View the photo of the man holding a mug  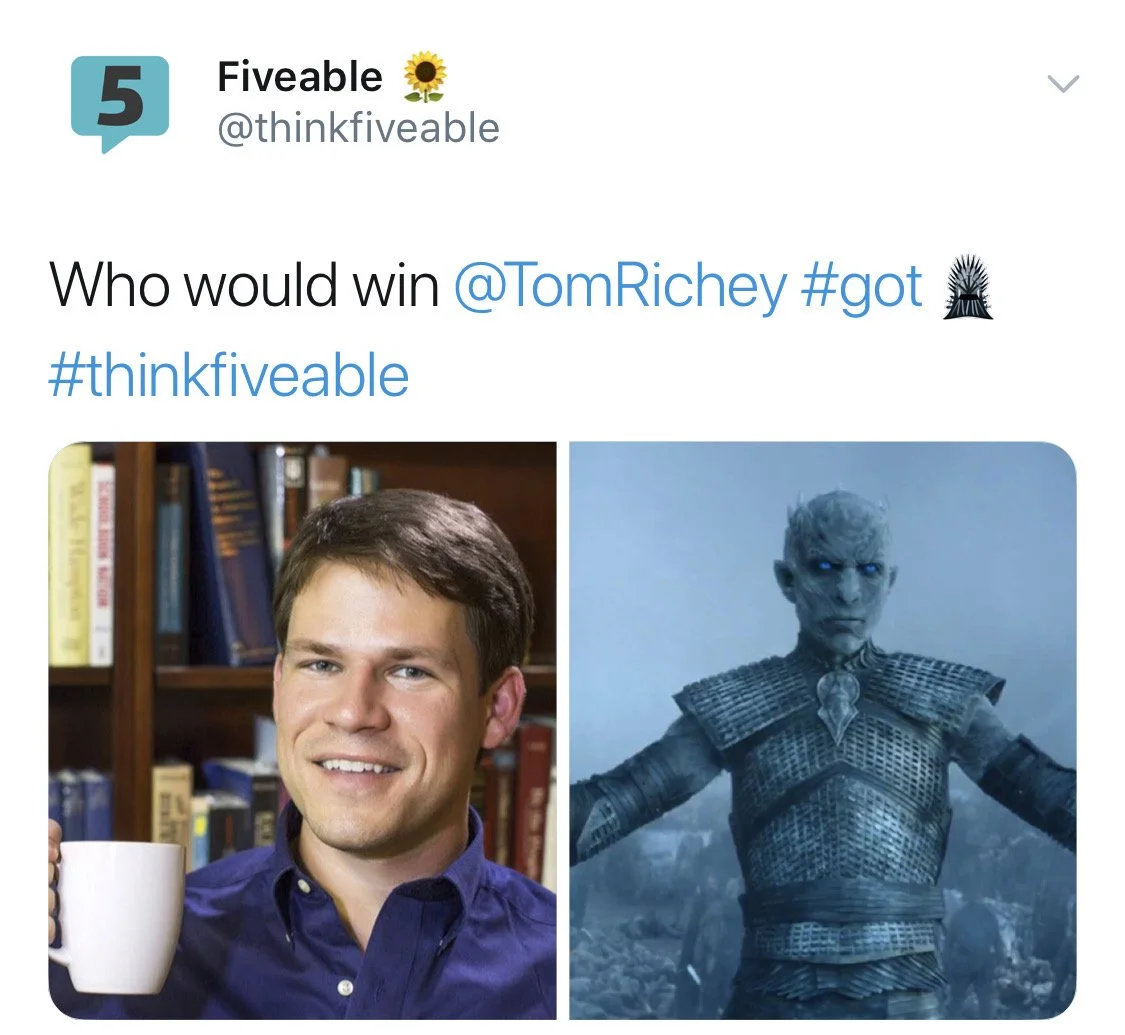302,730
